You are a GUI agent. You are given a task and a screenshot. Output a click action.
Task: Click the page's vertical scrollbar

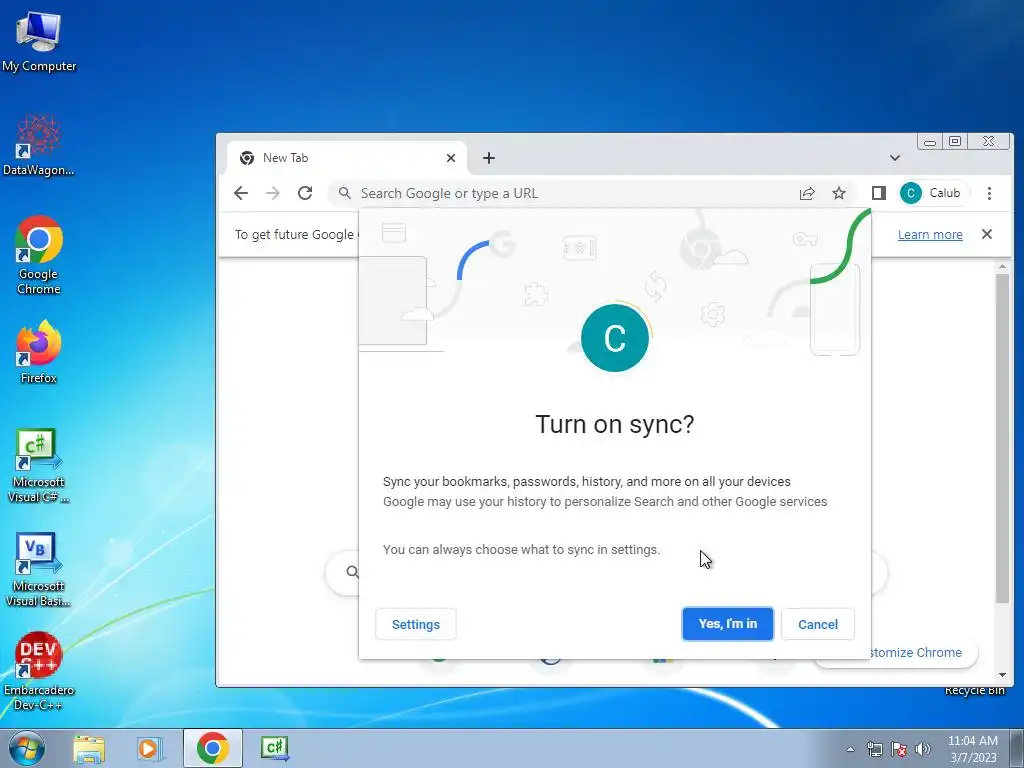[x=1002, y=438]
